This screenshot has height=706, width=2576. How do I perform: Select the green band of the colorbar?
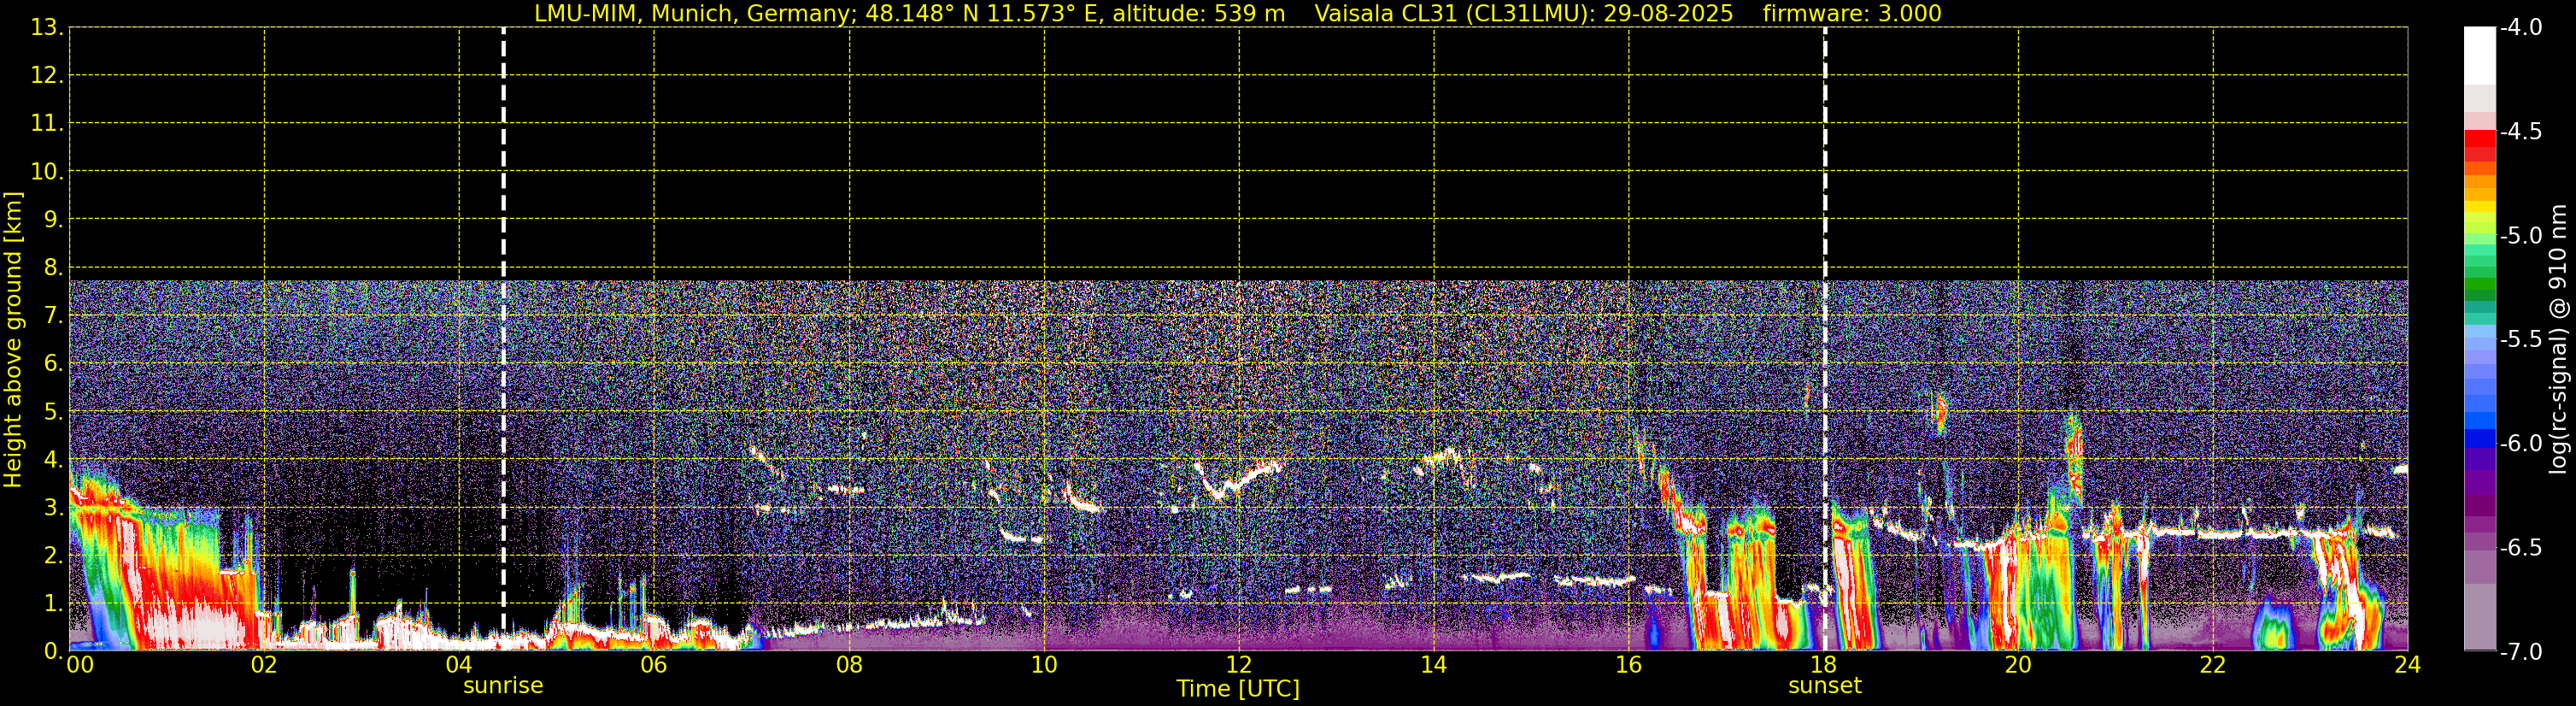coord(2479,285)
